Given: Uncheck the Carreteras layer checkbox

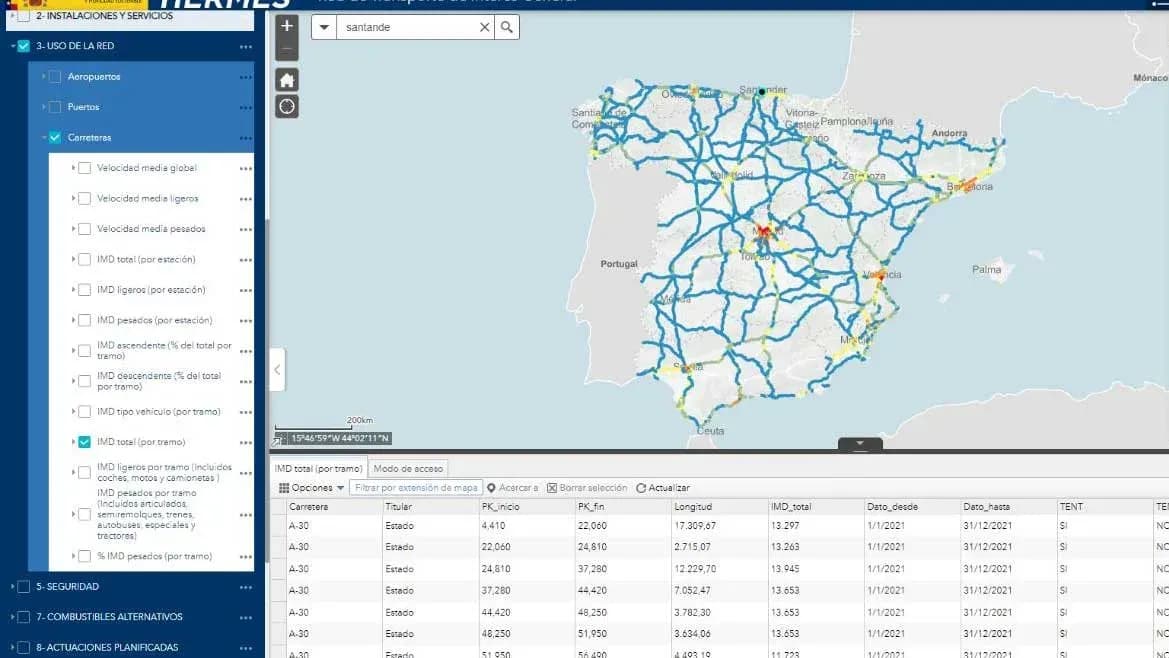Looking at the screenshot, I should pyautogui.click(x=55, y=137).
